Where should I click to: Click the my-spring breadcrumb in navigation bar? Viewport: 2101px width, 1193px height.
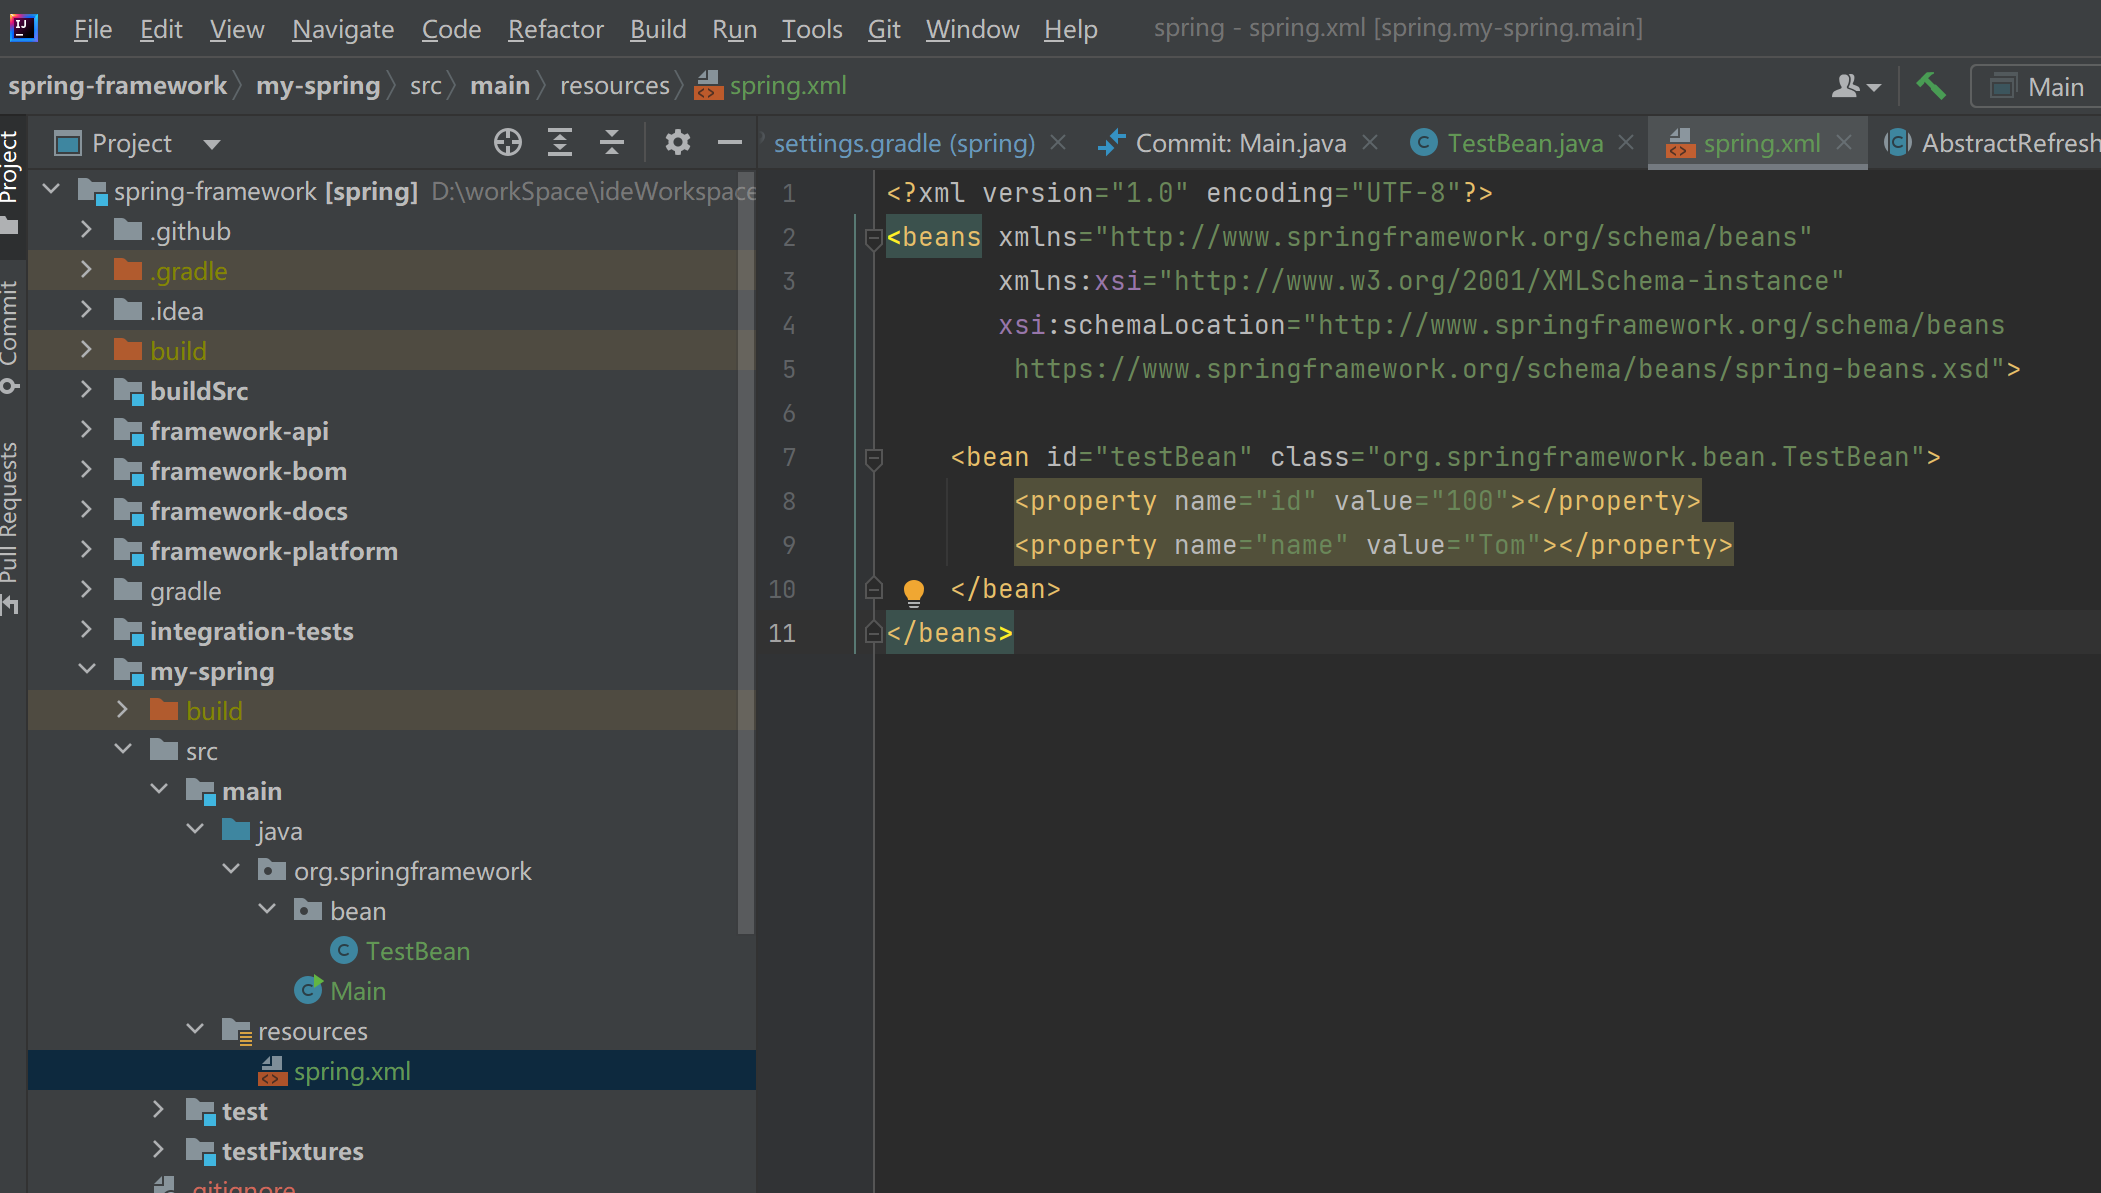(318, 86)
